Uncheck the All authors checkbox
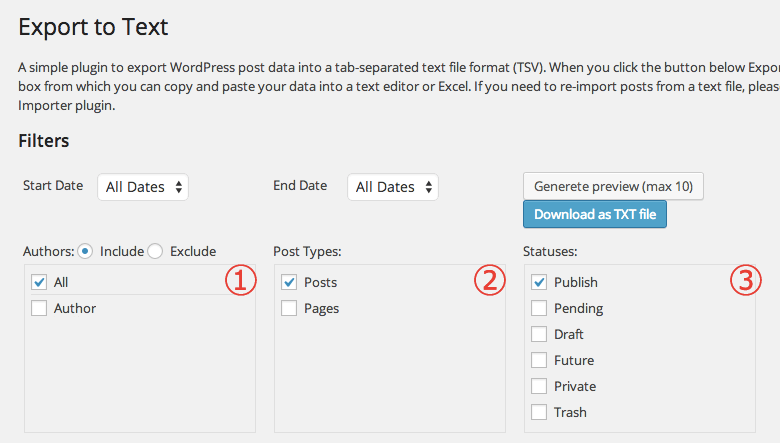The image size is (780, 443). coord(39,282)
